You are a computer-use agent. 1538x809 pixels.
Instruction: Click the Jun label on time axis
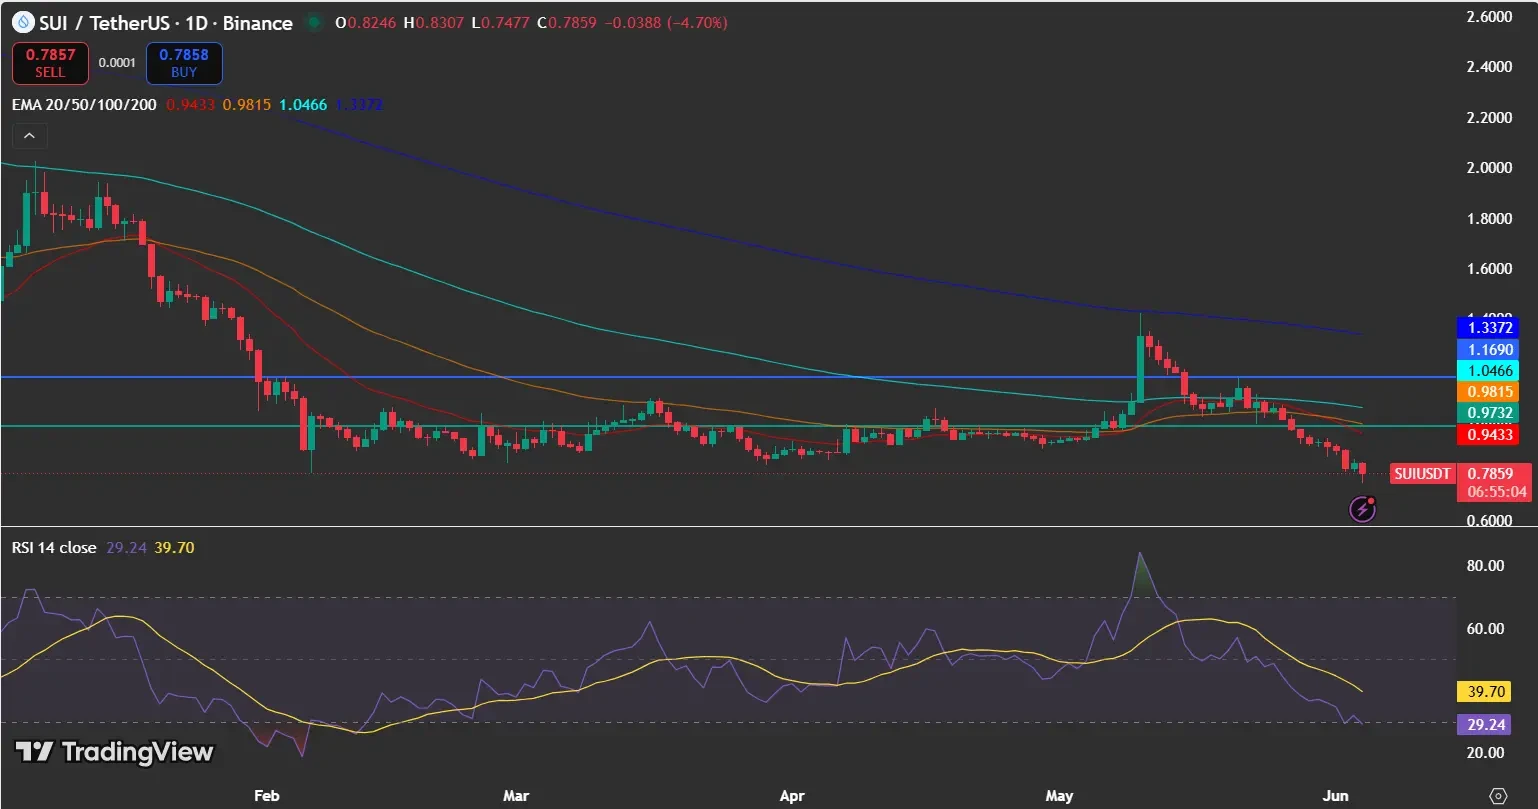pyautogui.click(x=1336, y=796)
